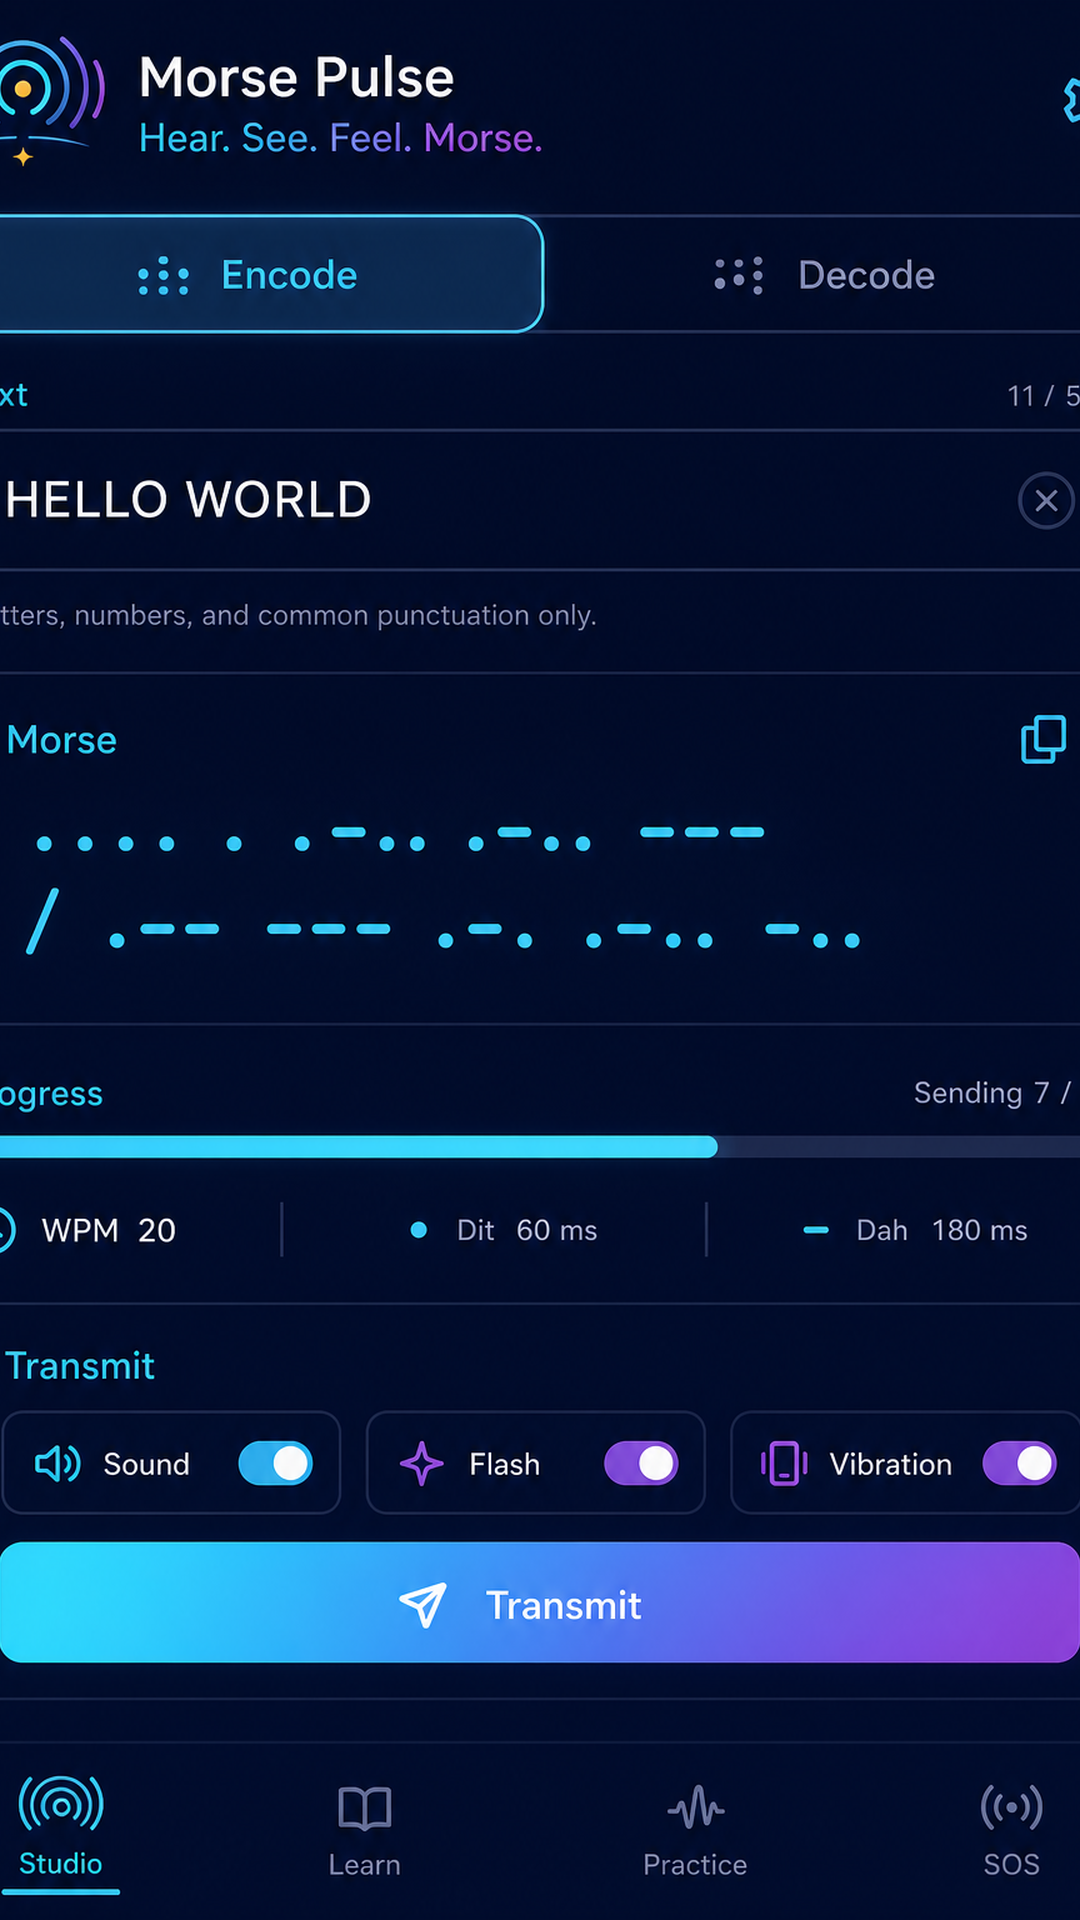
Task: Seek on the transmission progress bar
Action: 540,1147
